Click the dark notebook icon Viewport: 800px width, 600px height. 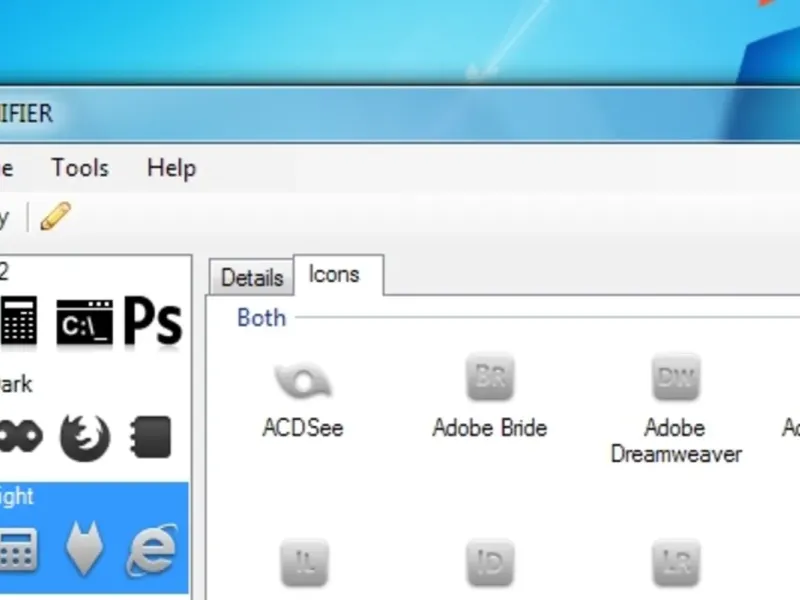coord(151,437)
